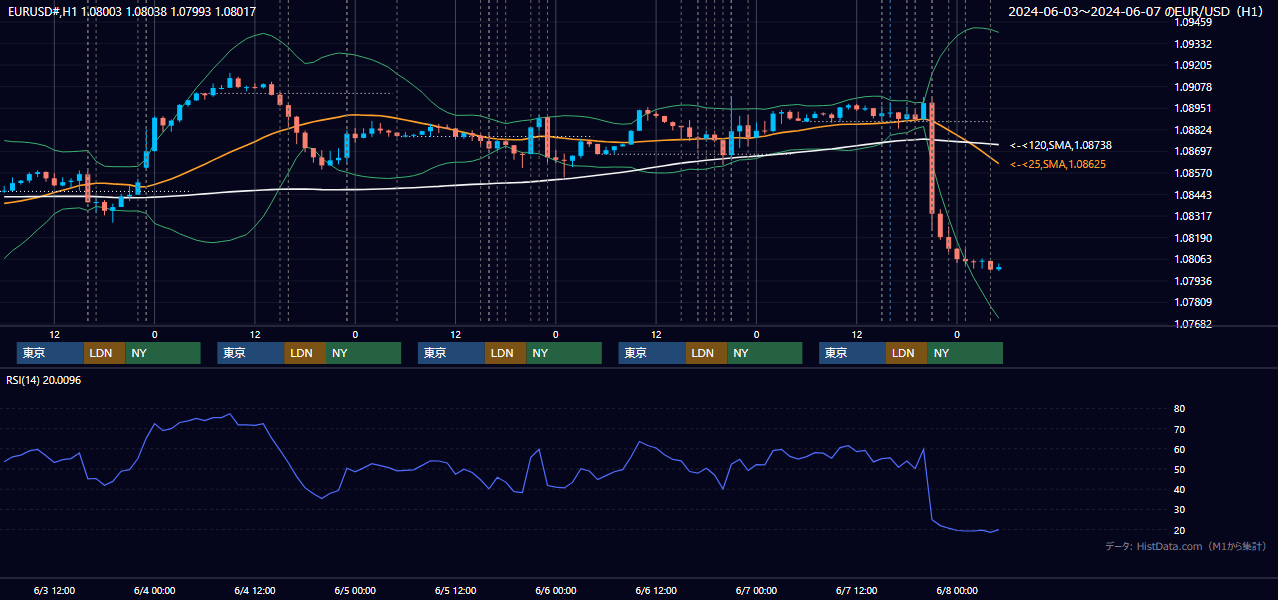Click price axis value 1.08190
The width and height of the screenshot is (1278, 600).
(x=1193, y=238)
